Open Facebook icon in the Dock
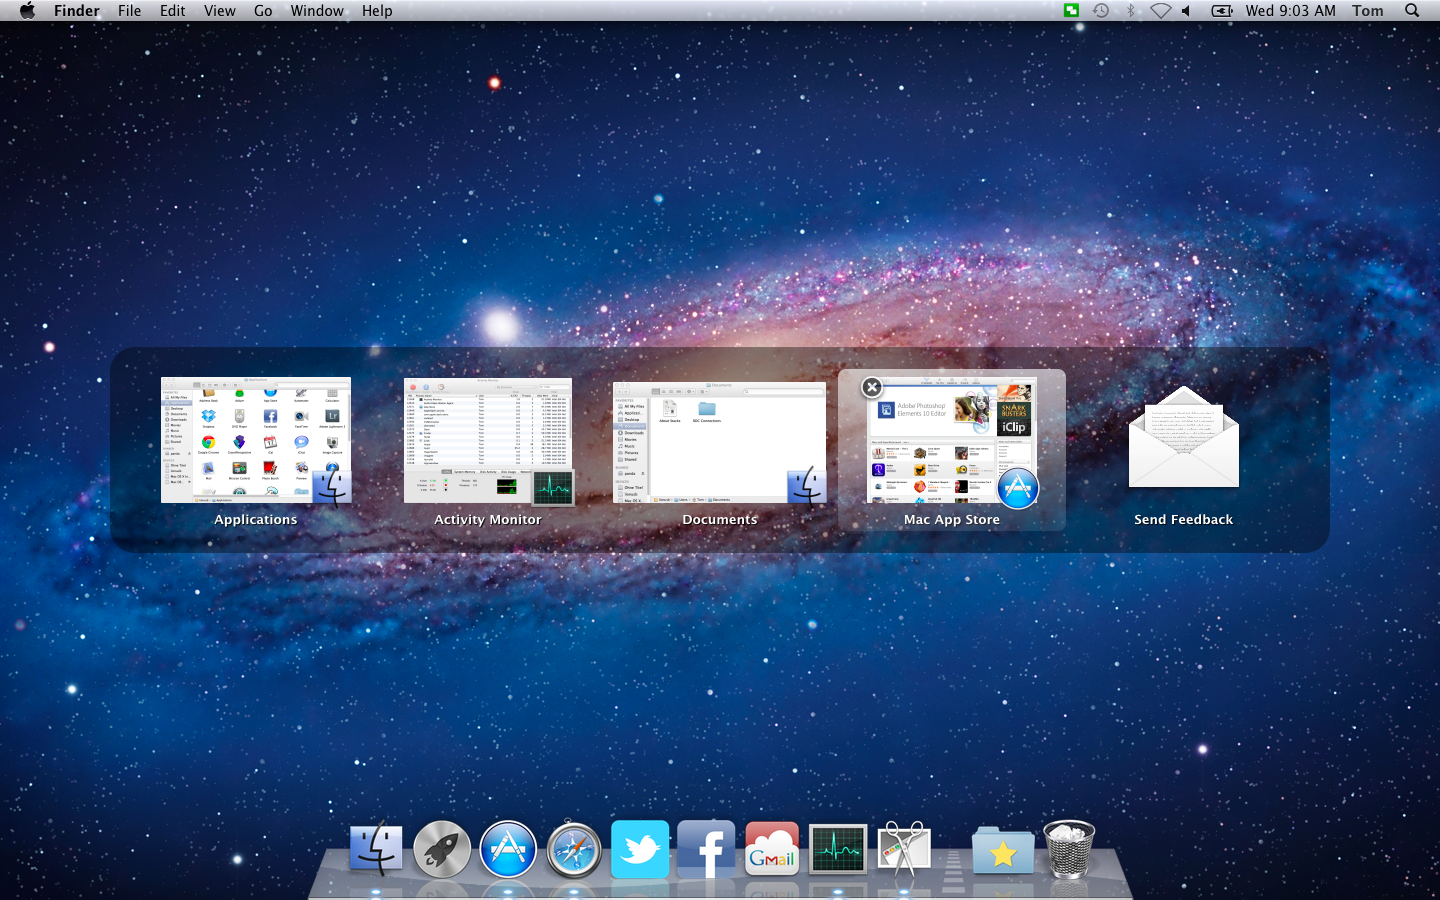This screenshot has width=1440, height=900. [x=706, y=849]
